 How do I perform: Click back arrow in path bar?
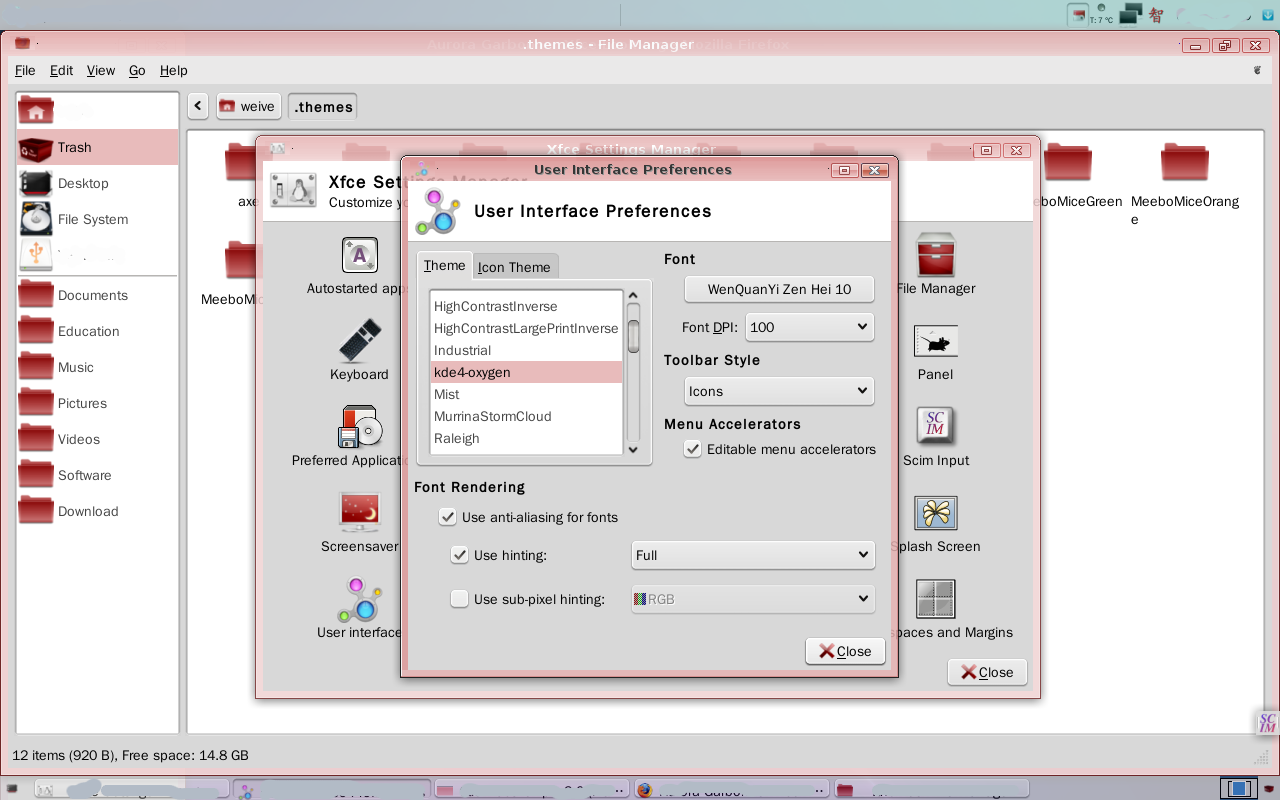click(198, 106)
